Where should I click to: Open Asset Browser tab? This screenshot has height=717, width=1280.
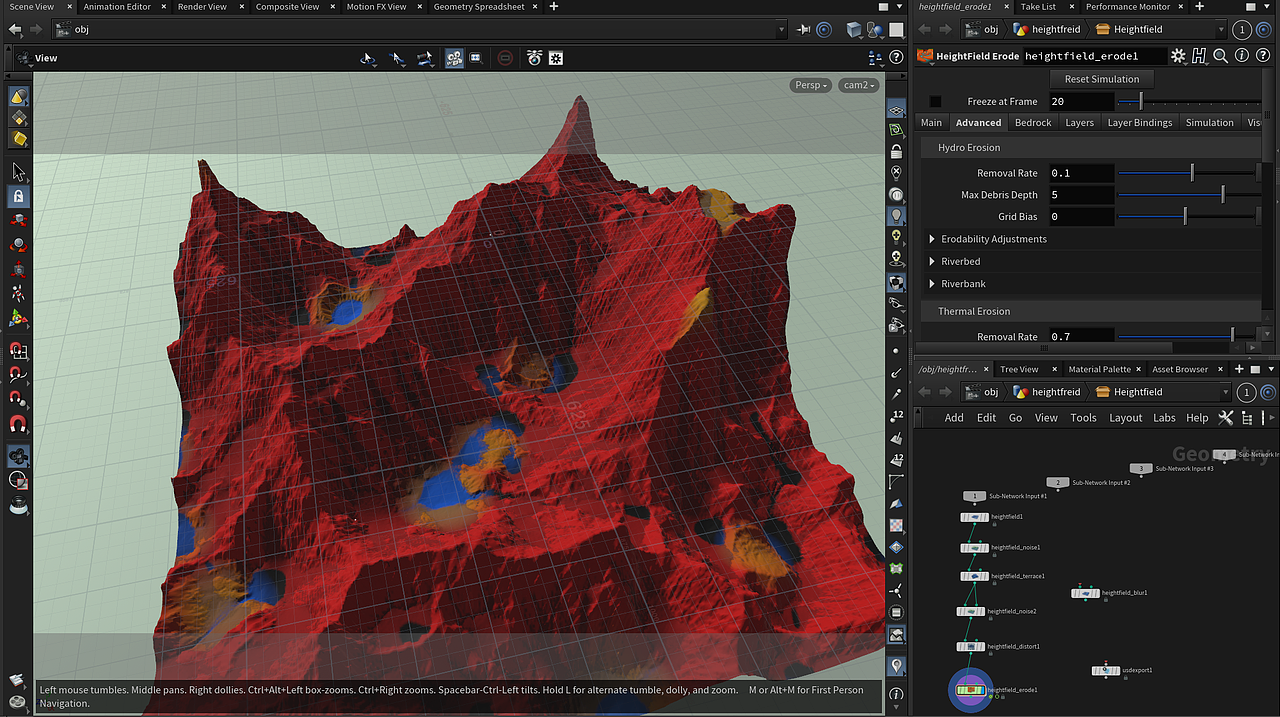click(x=1180, y=369)
